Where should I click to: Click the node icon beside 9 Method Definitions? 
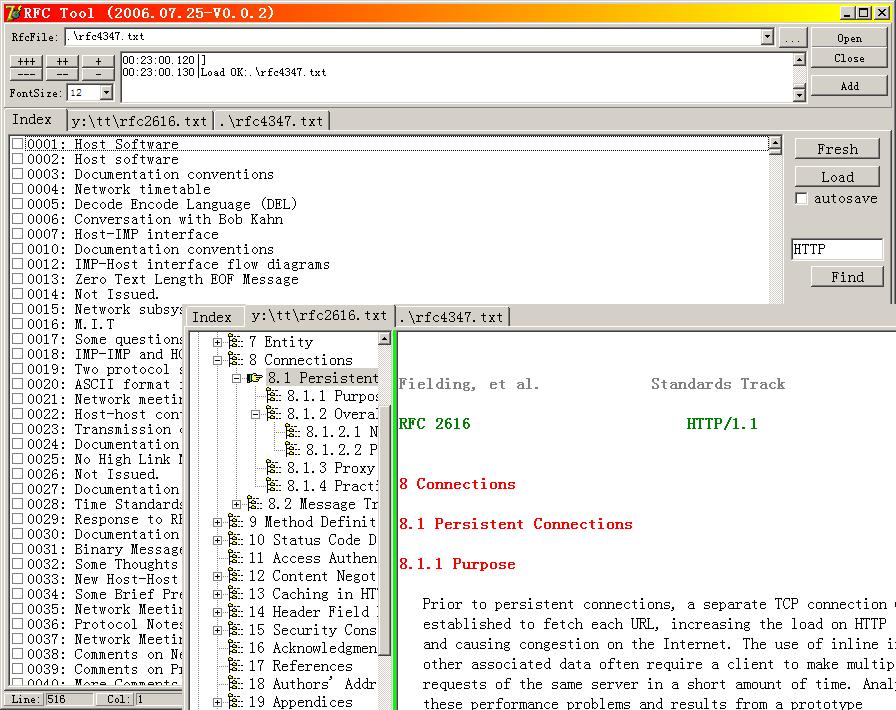pyautogui.click(x=235, y=522)
